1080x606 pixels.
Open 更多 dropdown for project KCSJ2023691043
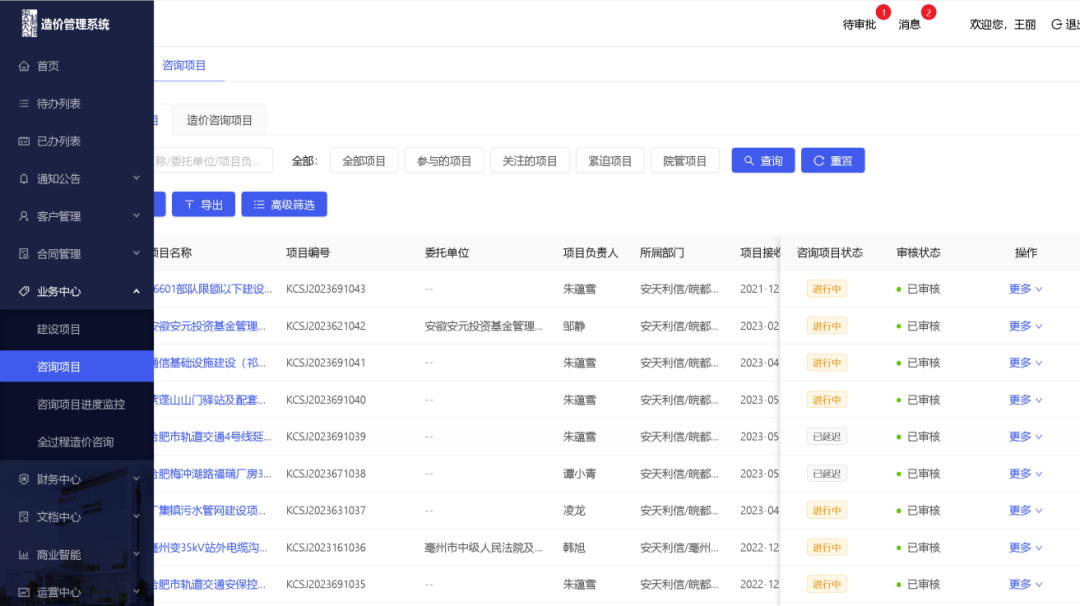tap(1025, 289)
